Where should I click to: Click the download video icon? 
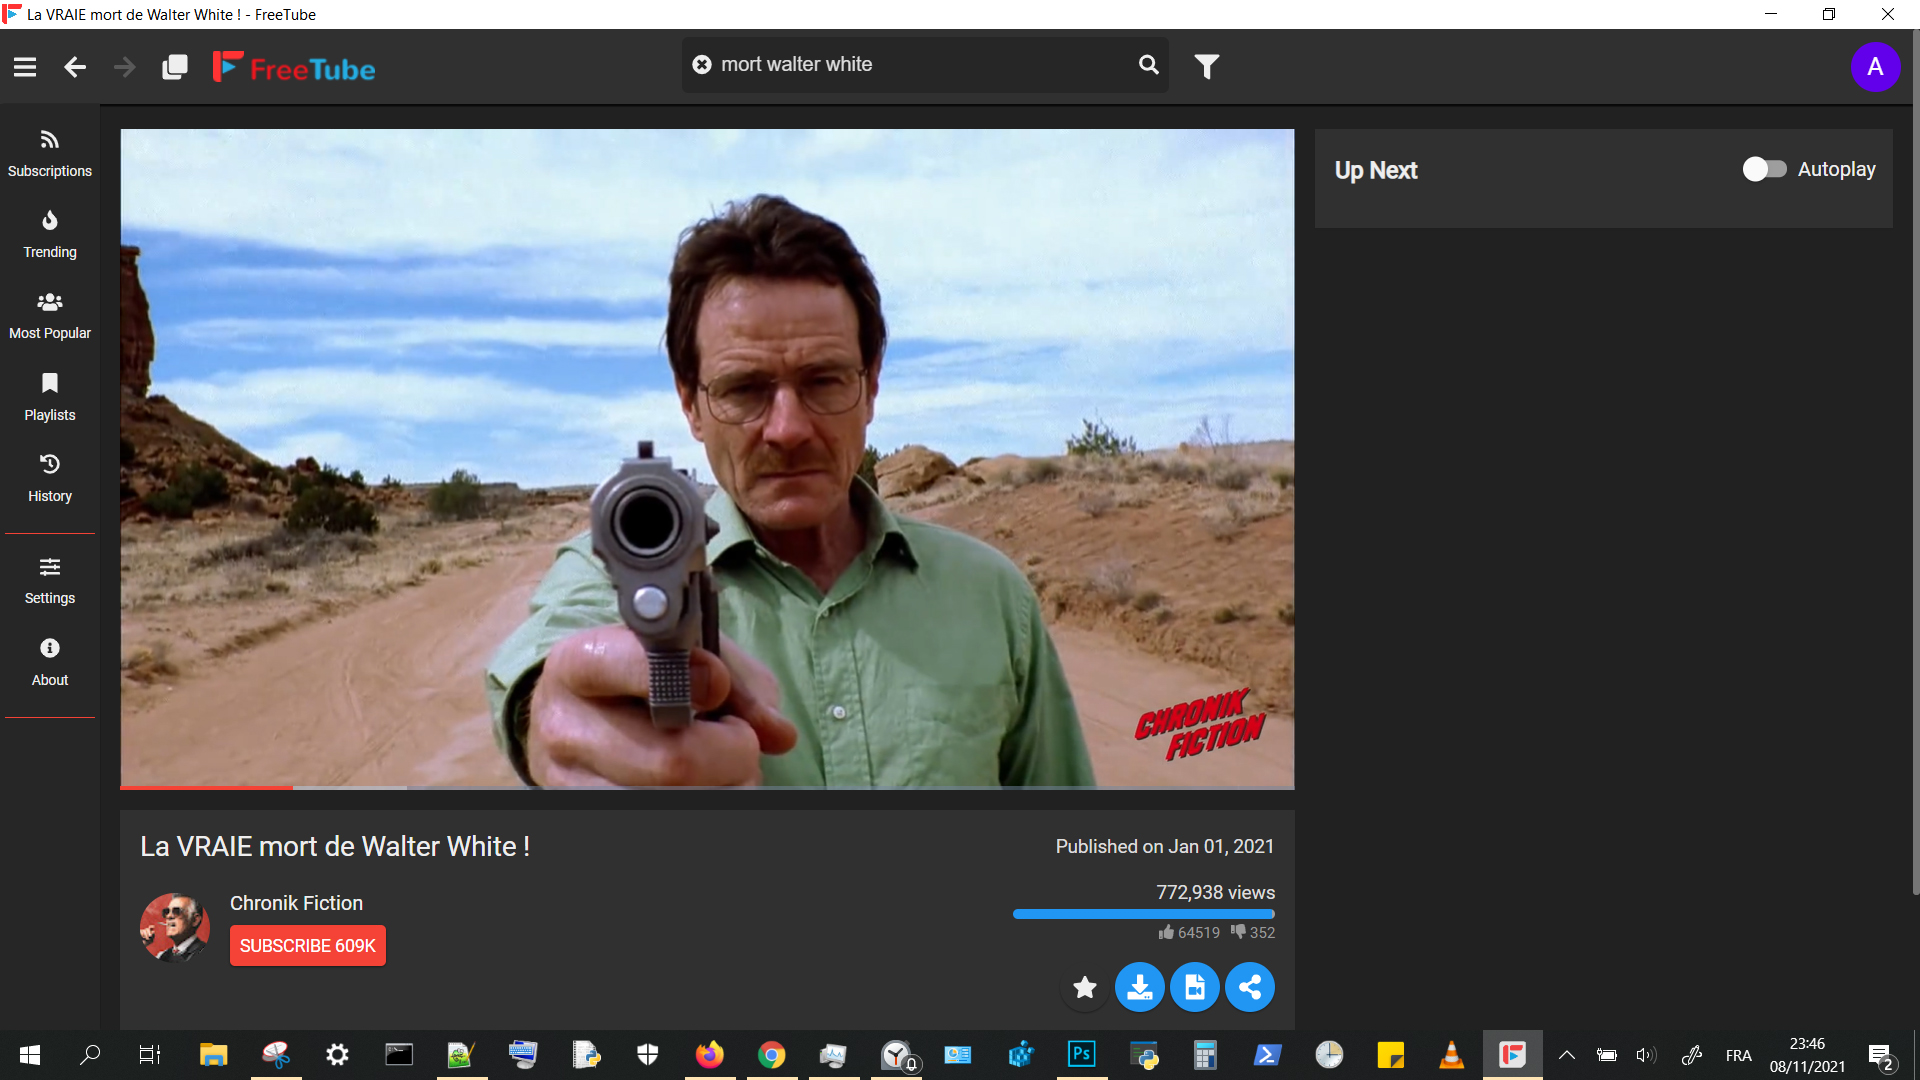point(1139,988)
